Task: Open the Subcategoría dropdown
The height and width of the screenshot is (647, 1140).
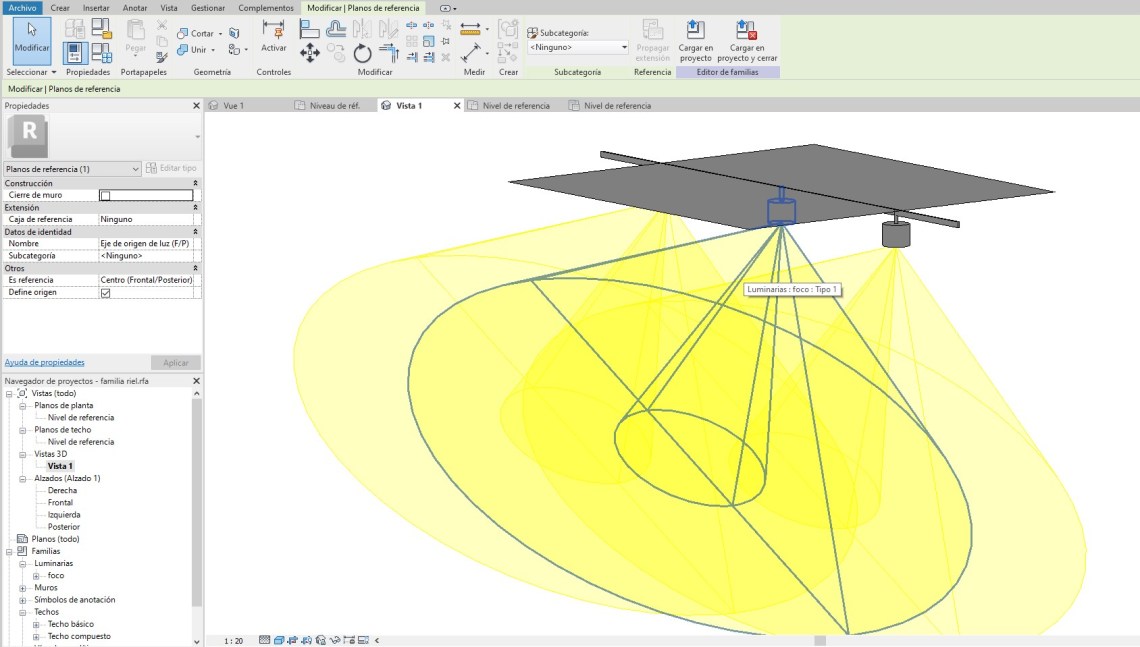Action: 624,47
